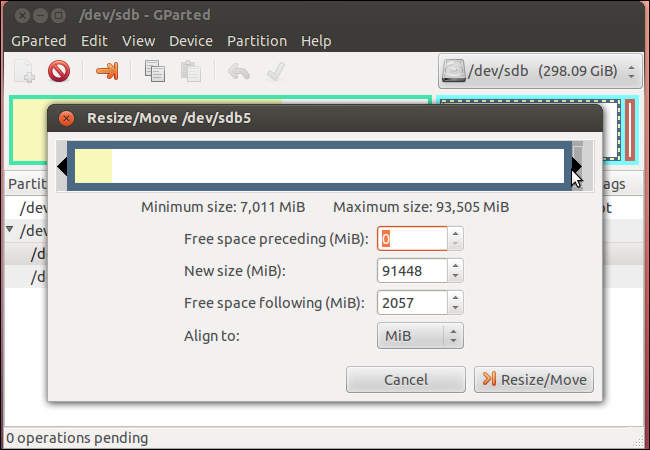Click the orange Resize/Move toolbar arrow icon
This screenshot has height=450, width=650.
pos(107,71)
